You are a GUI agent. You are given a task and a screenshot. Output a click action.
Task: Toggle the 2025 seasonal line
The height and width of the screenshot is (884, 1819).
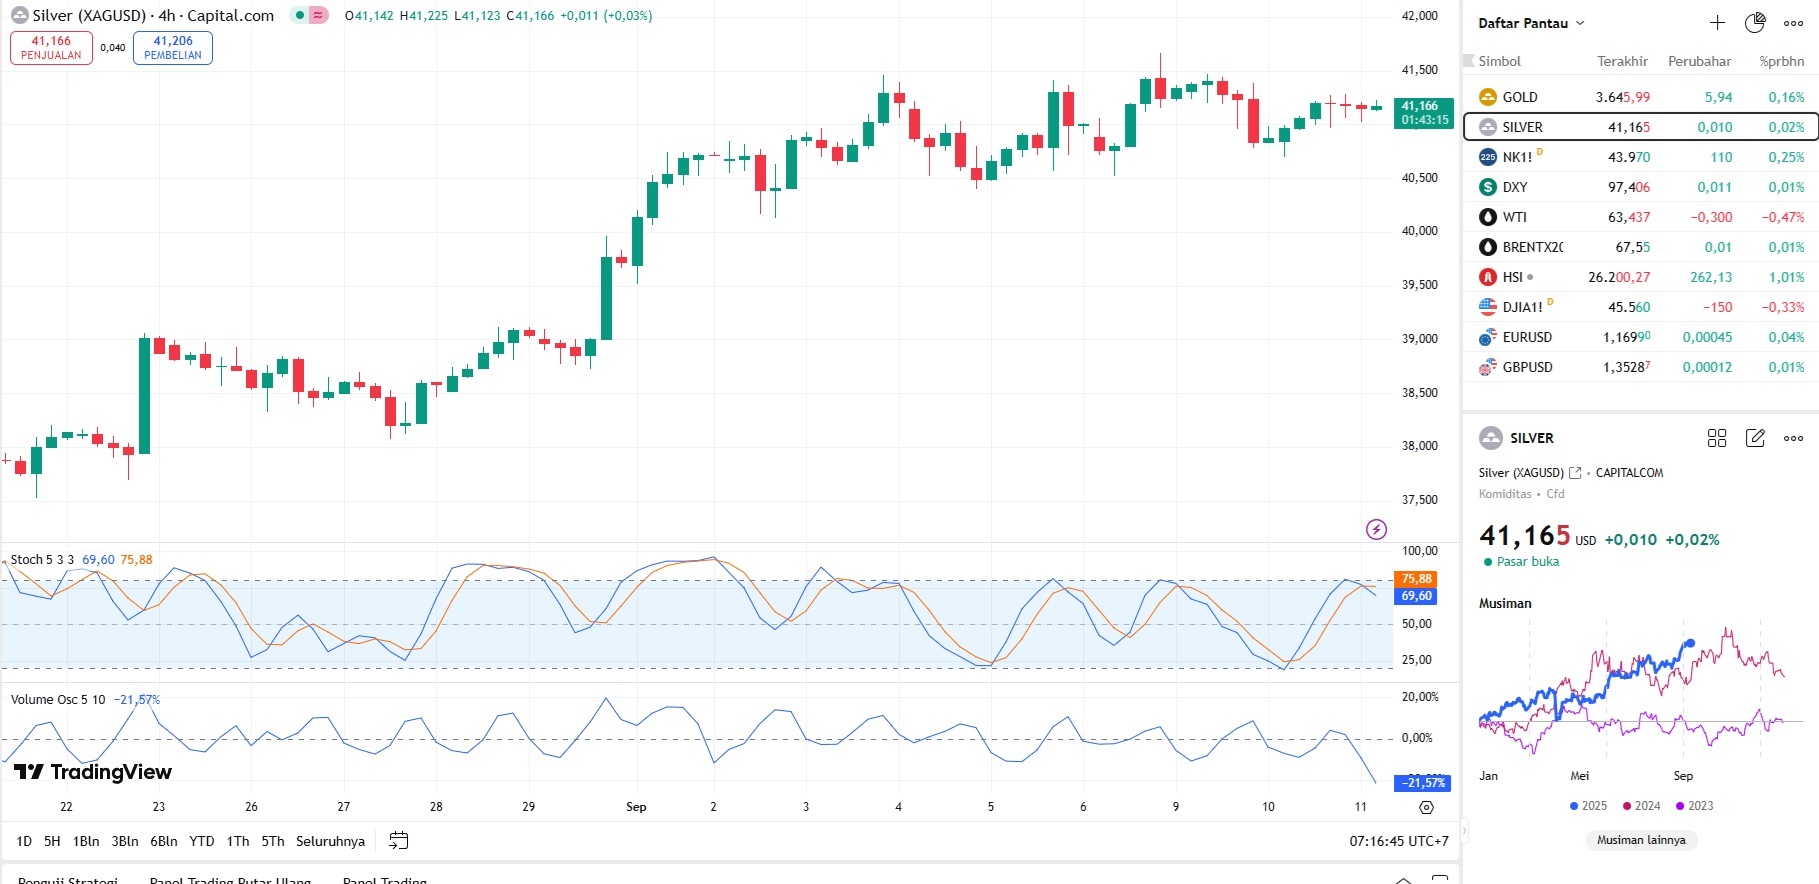[x=1588, y=806]
